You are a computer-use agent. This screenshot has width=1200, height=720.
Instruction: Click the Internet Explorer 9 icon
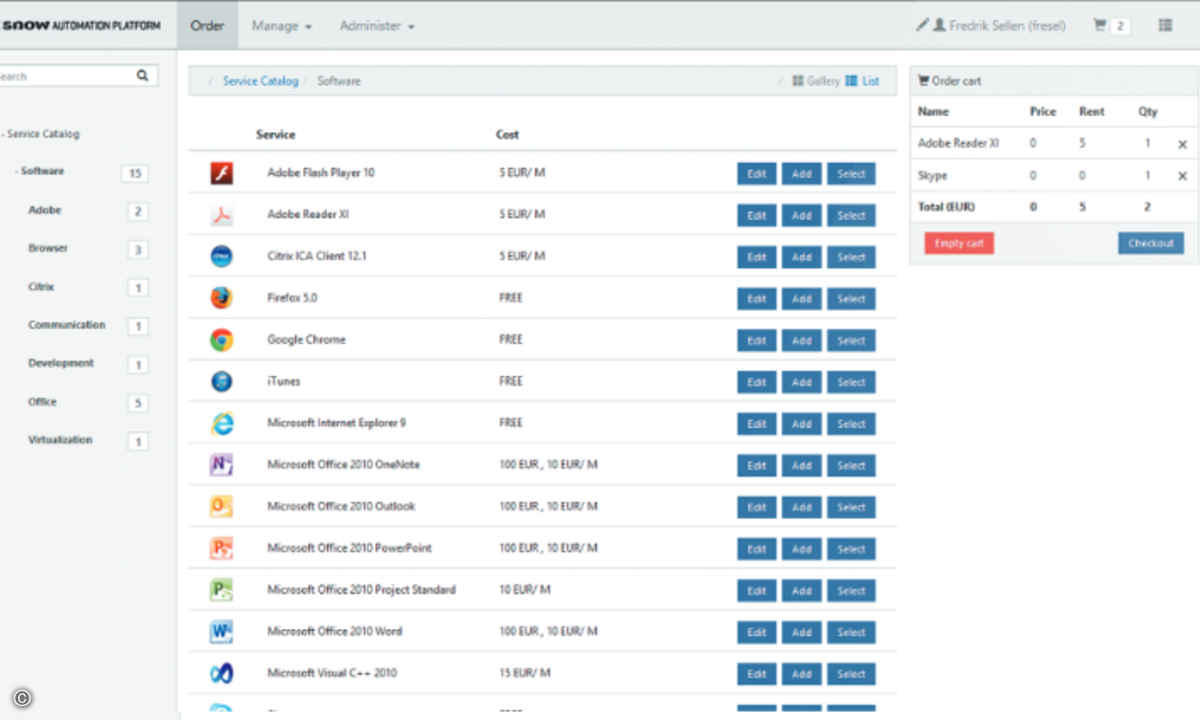tap(221, 424)
